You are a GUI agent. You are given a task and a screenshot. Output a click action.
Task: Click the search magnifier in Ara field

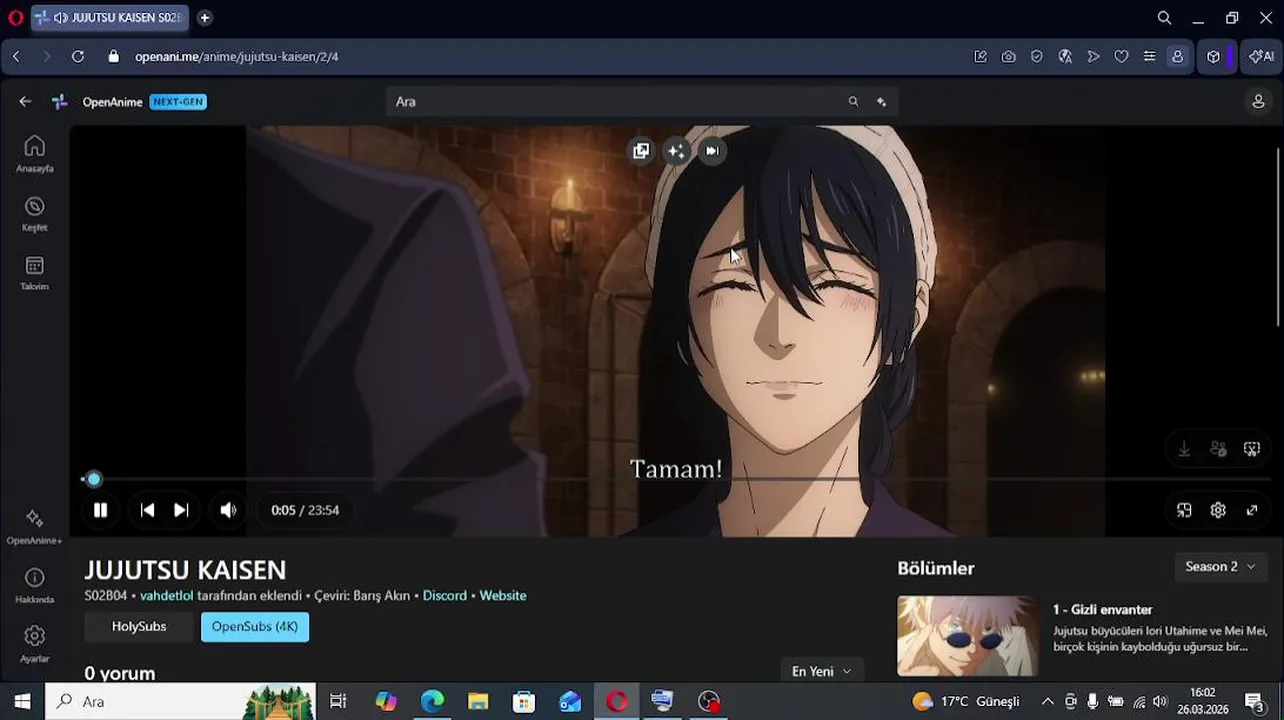(853, 101)
